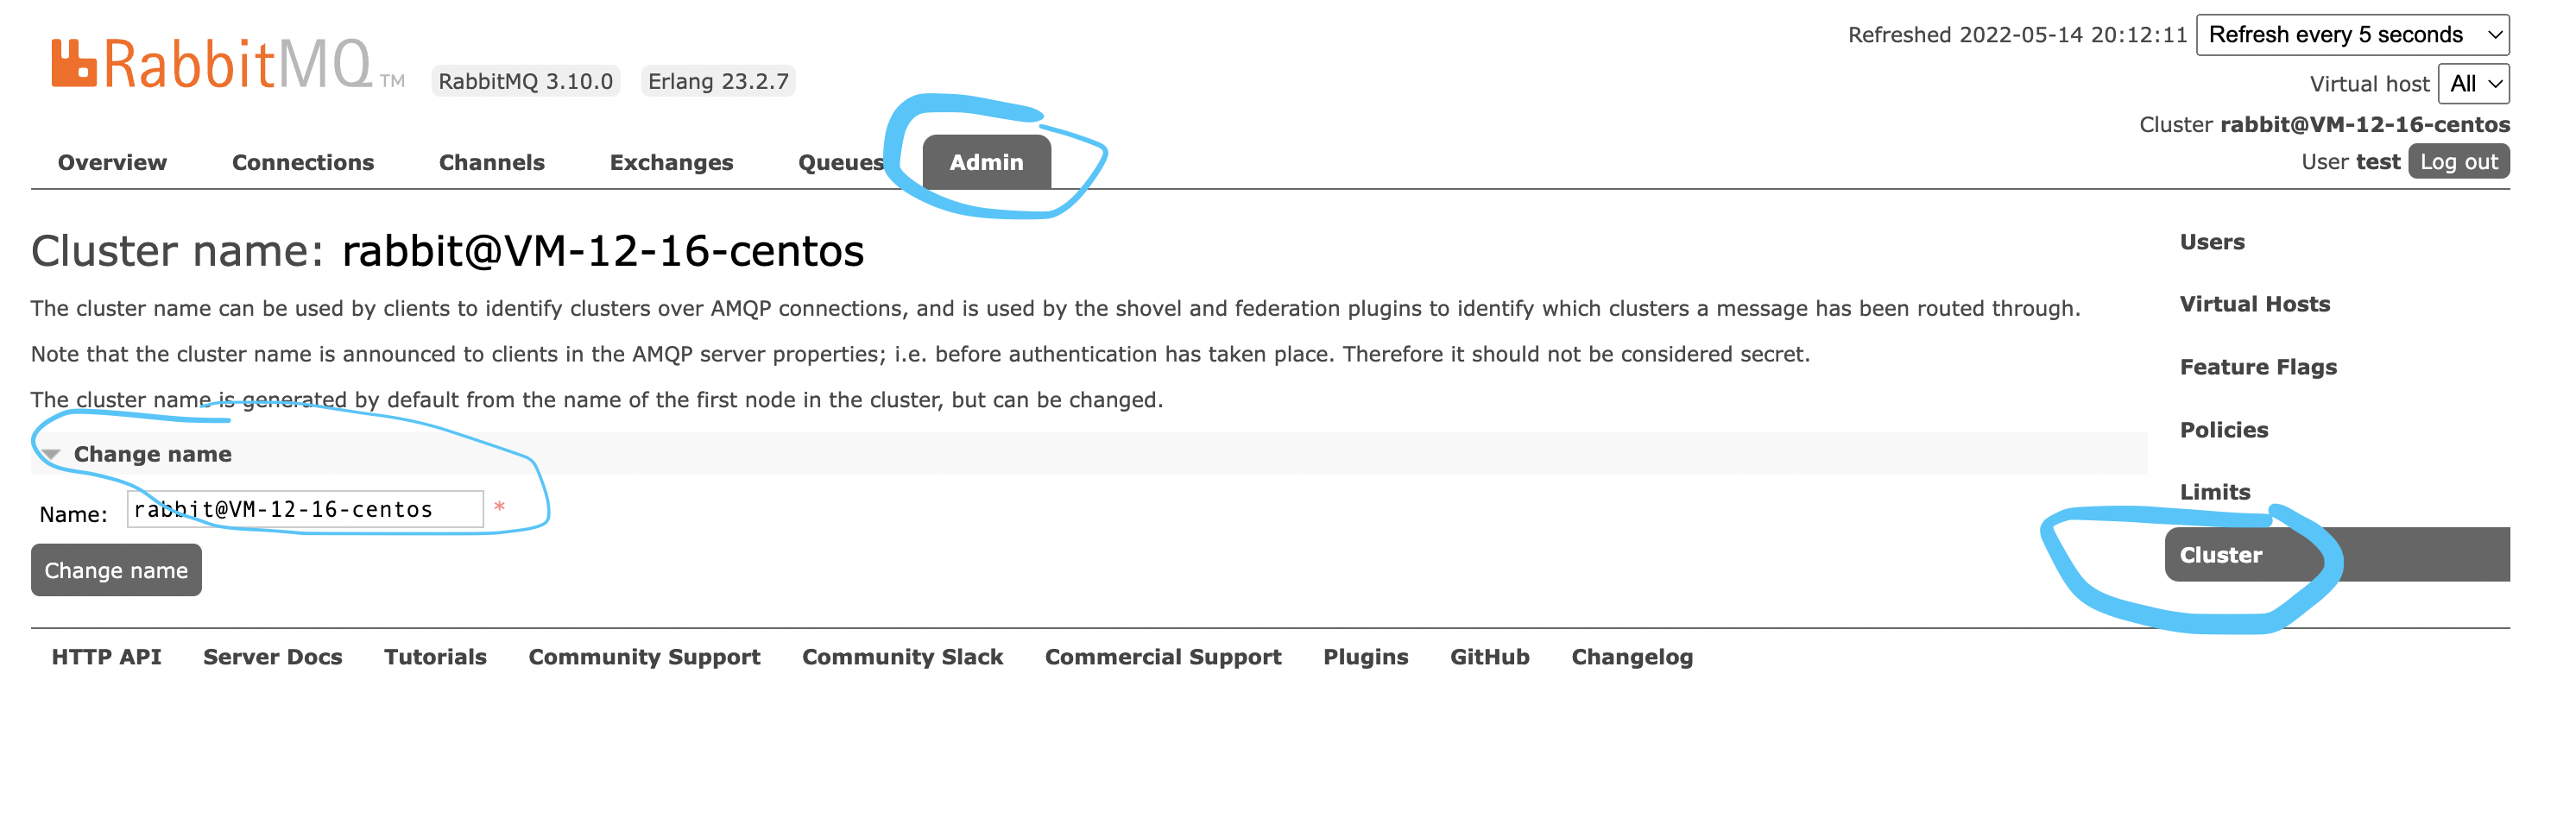Image resolution: width=2576 pixels, height=818 pixels.
Task: Open the Channels tab
Action: 491,162
